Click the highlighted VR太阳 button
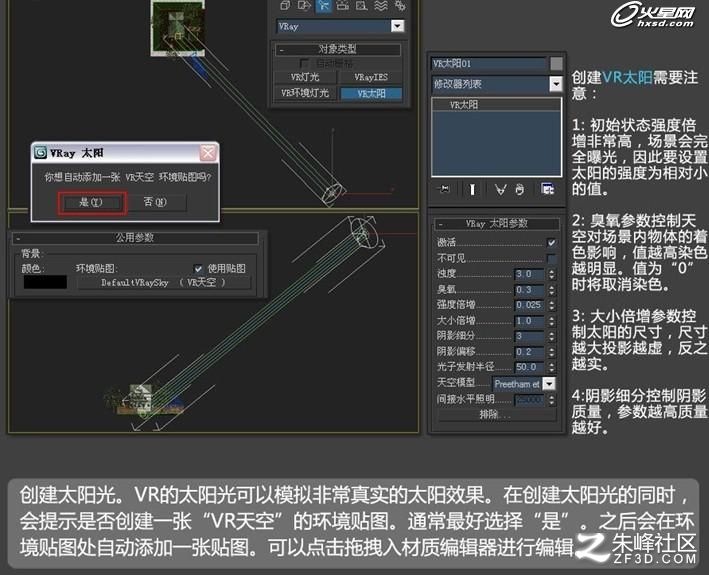Image resolution: width=709 pixels, height=575 pixels. 371,93
